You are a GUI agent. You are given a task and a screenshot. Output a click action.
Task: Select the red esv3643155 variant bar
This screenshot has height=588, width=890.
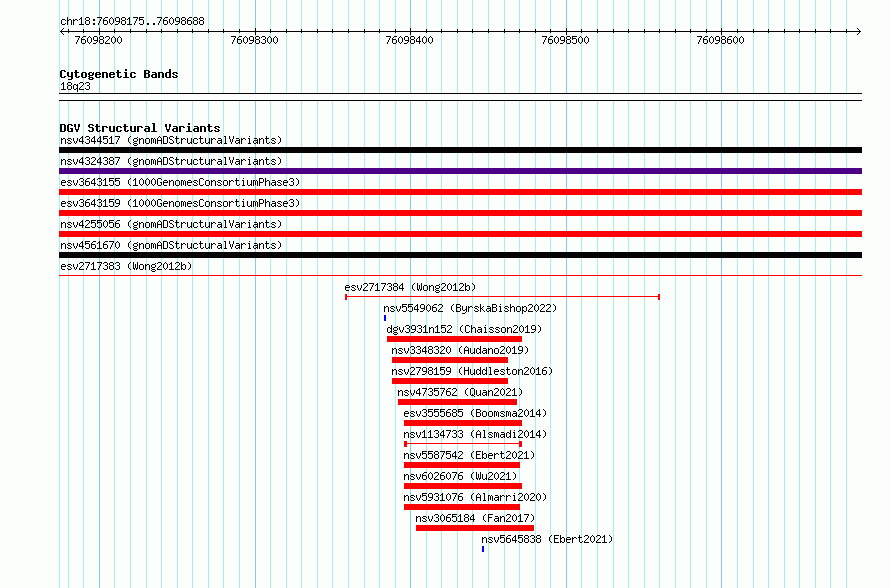click(460, 192)
